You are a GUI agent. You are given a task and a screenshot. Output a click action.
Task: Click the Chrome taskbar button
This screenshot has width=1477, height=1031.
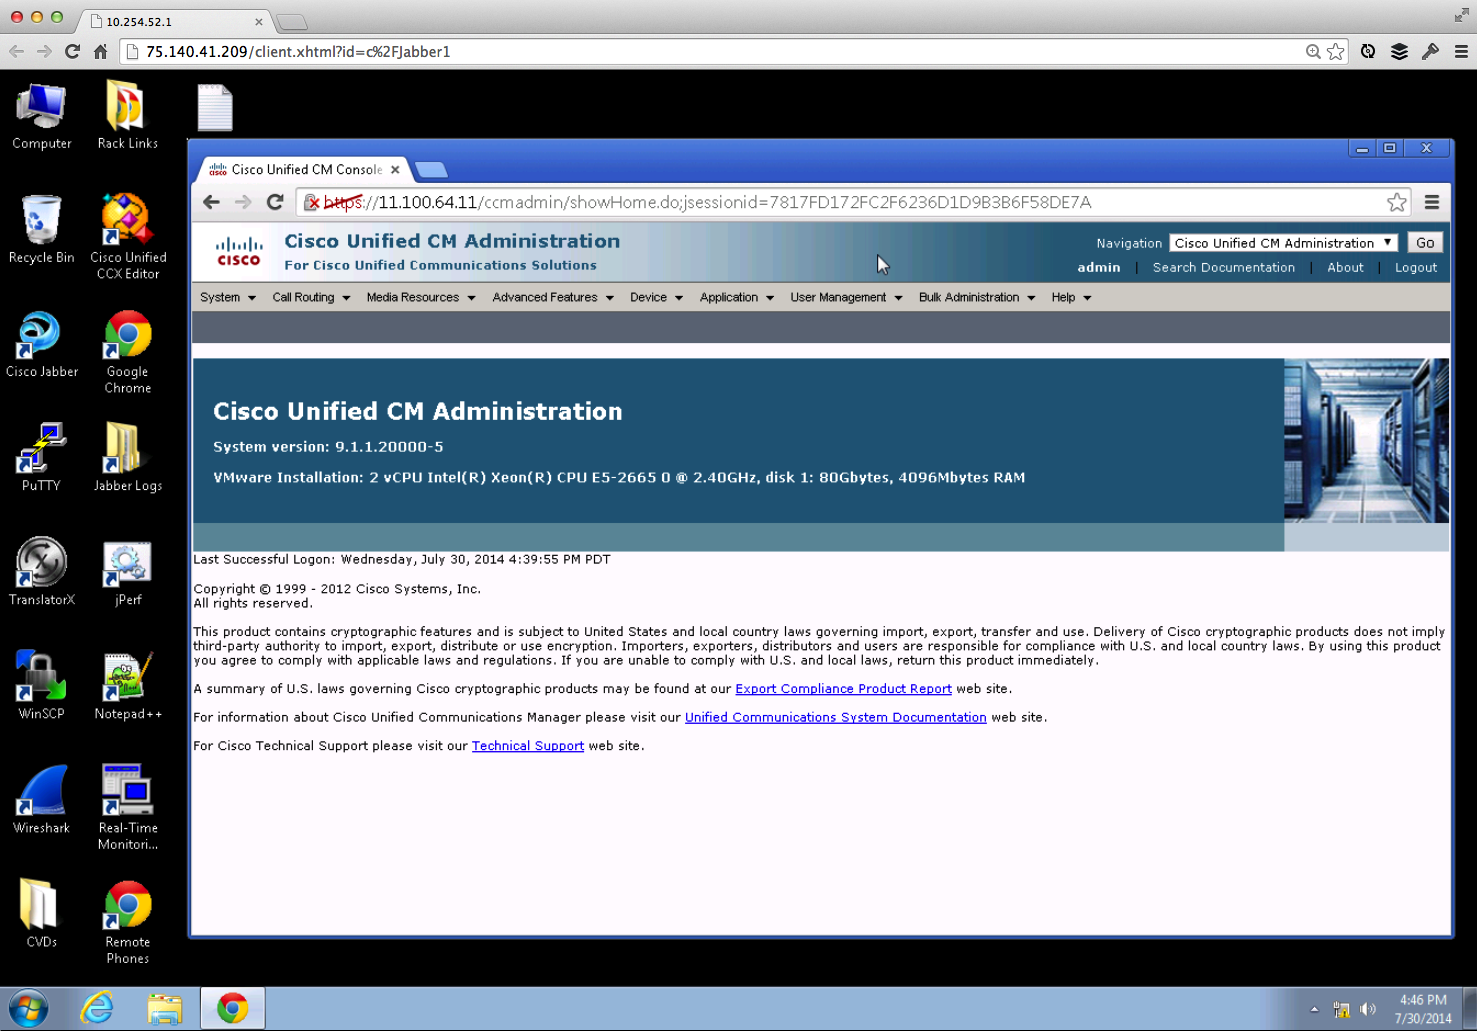click(233, 1008)
